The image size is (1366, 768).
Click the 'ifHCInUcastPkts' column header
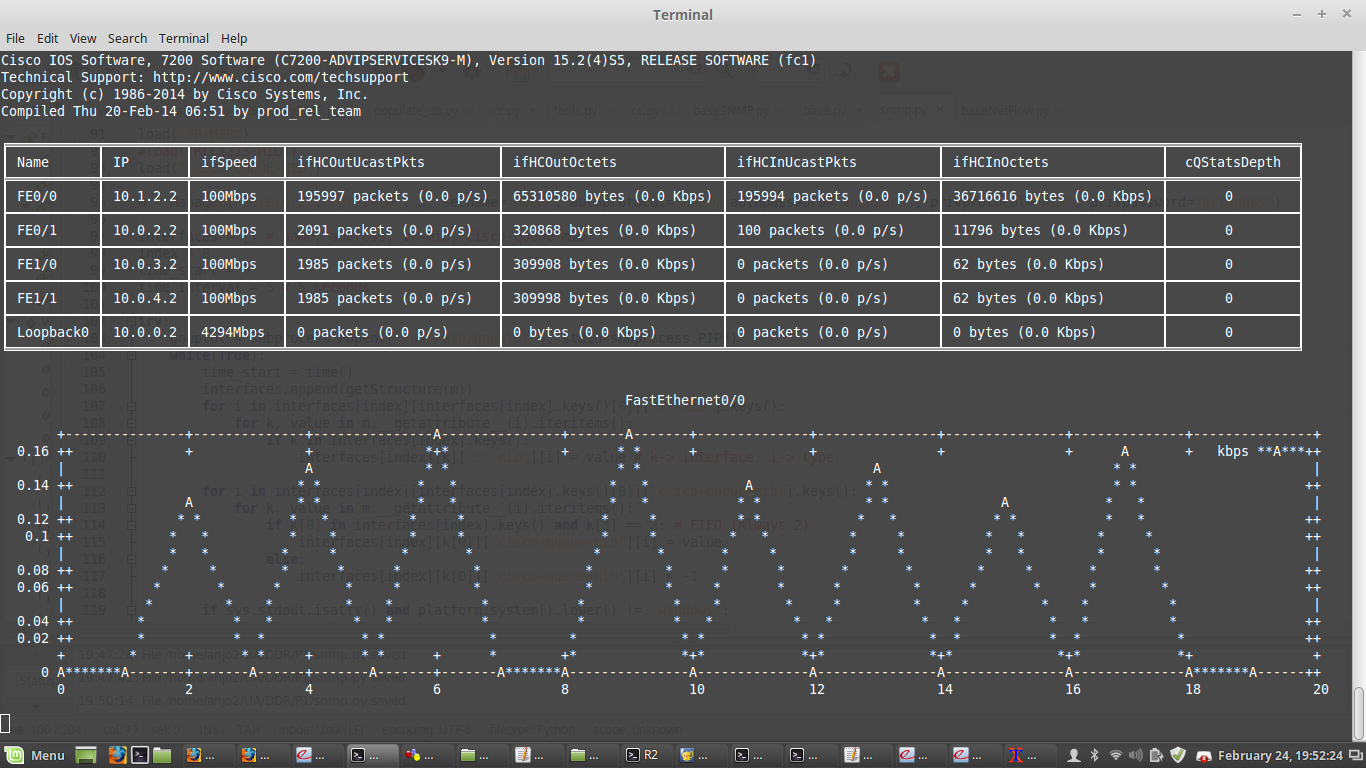(797, 162)
